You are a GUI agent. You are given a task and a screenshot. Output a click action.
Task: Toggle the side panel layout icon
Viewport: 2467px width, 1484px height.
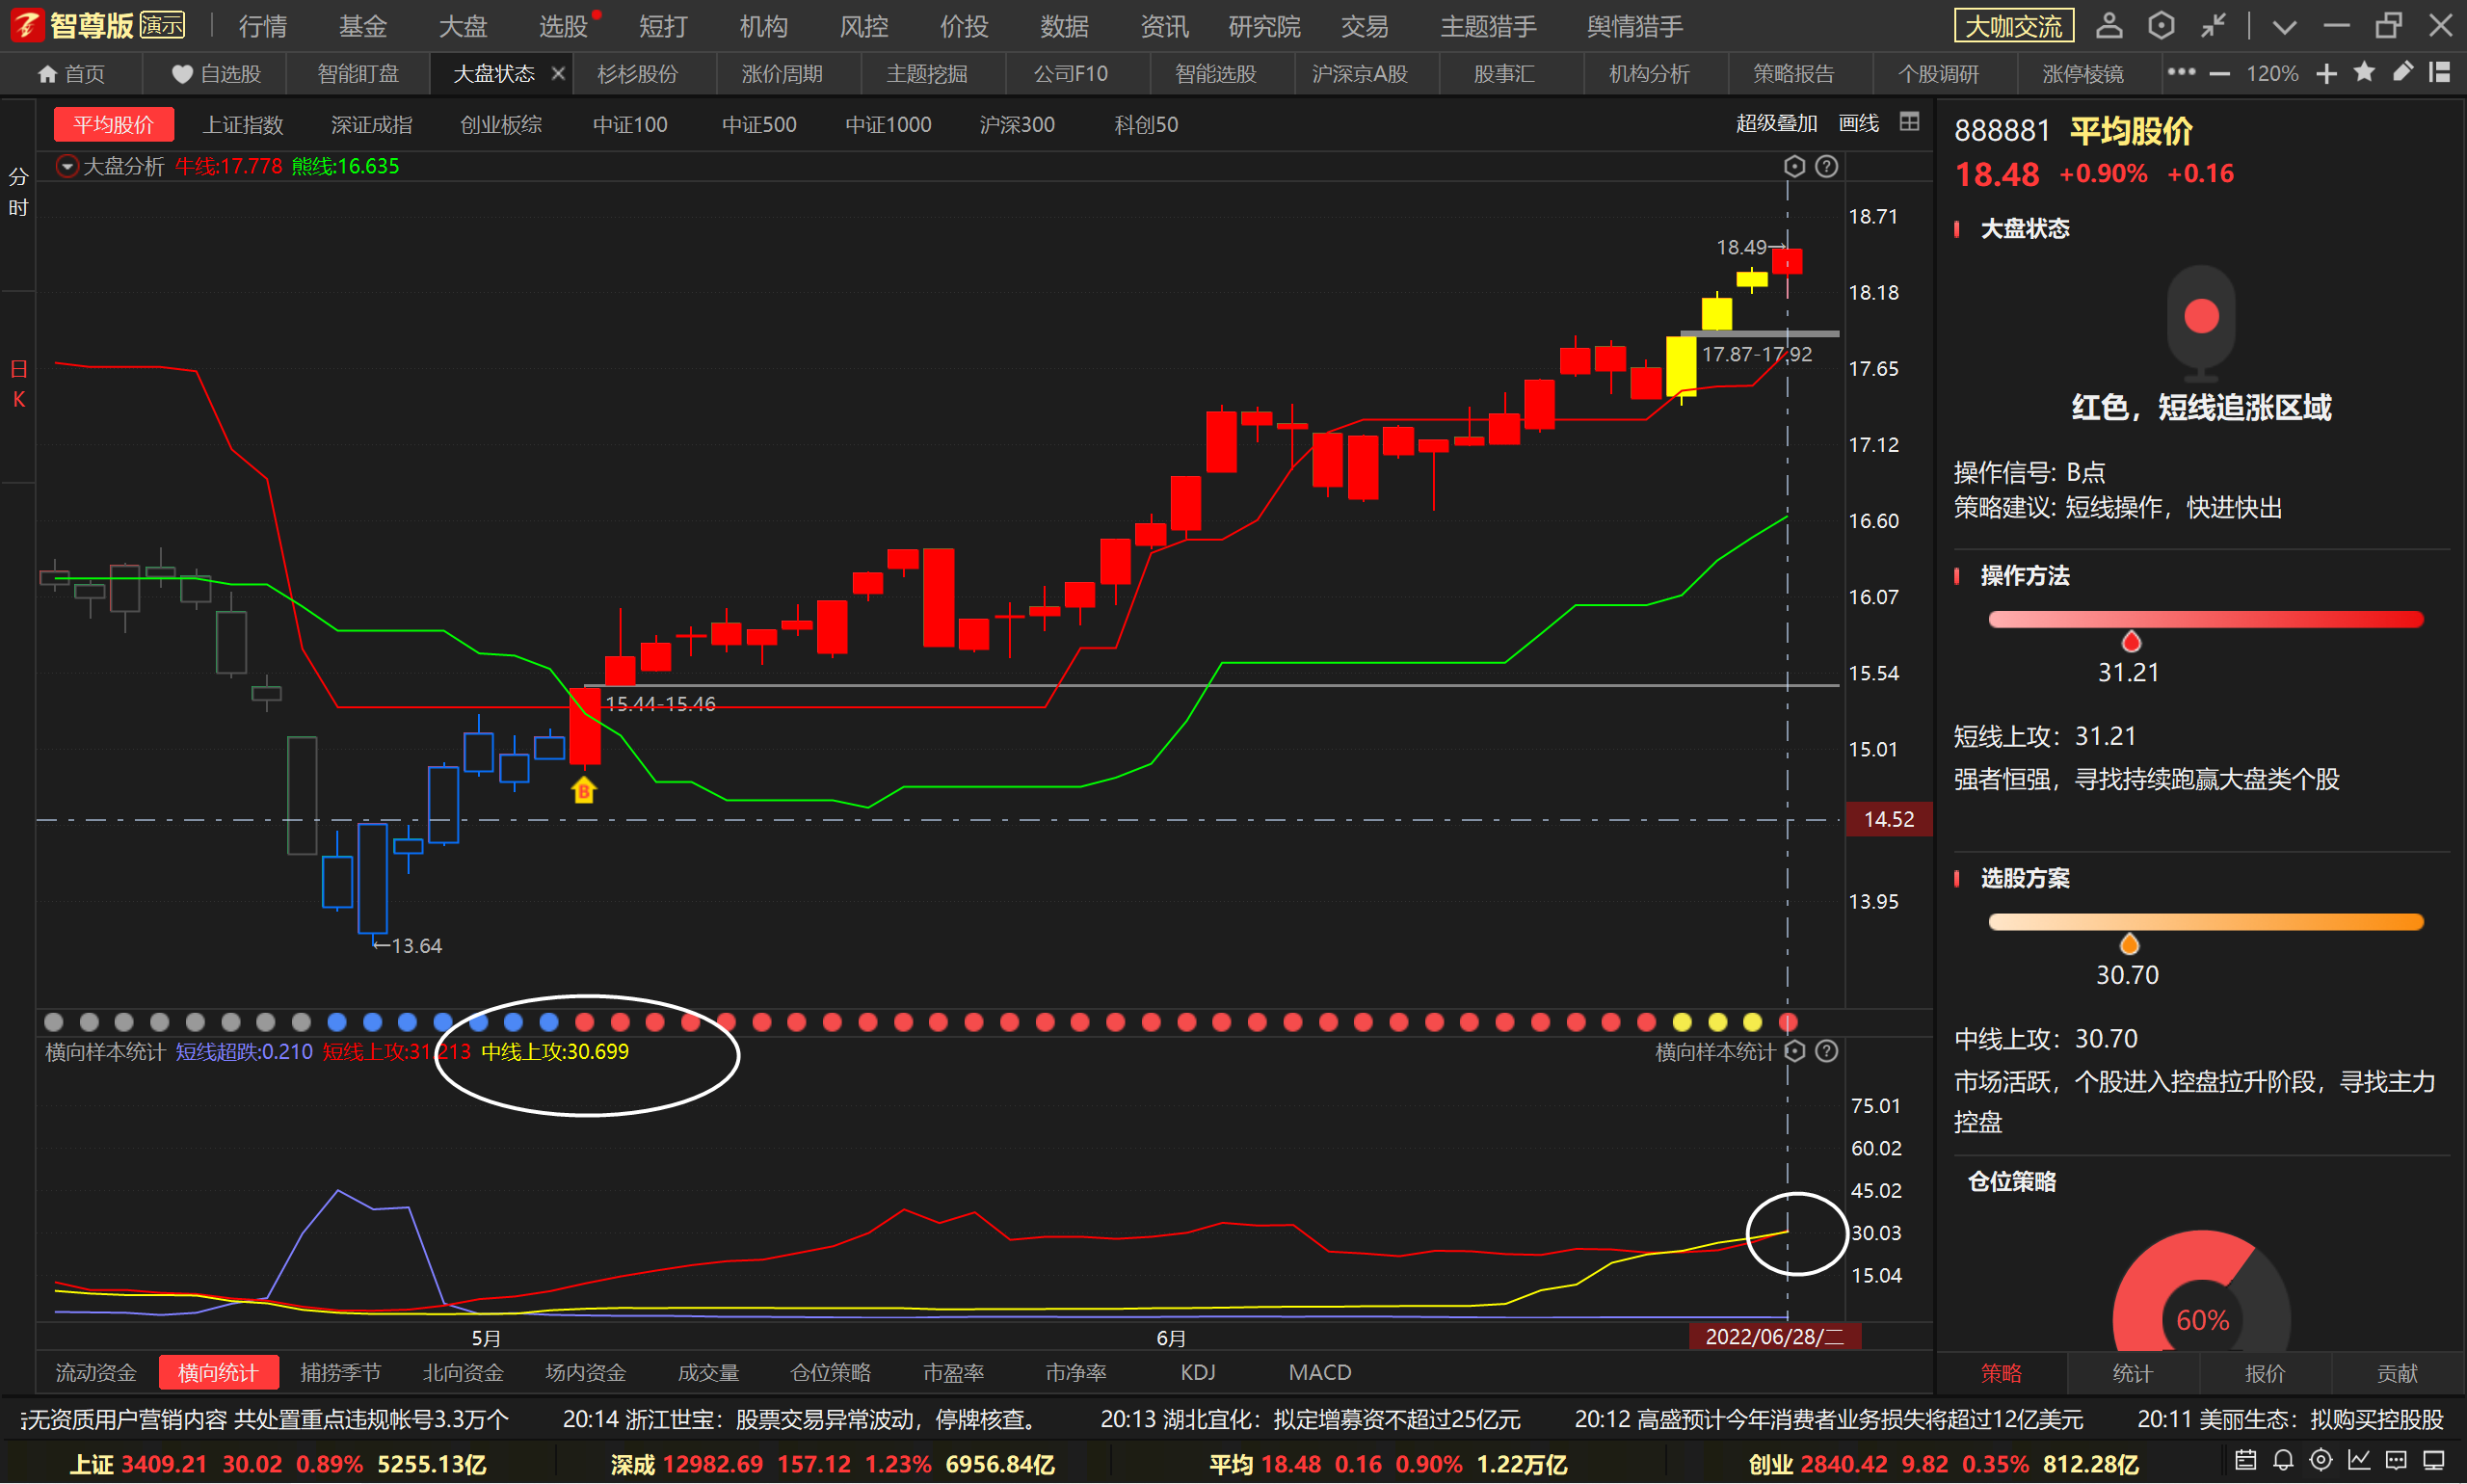click(x=2439, y=72)
